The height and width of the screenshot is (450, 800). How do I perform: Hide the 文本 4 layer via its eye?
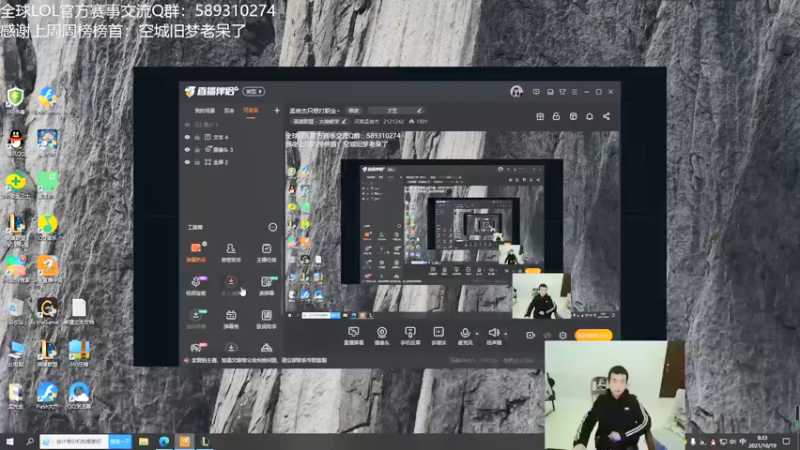187,137
